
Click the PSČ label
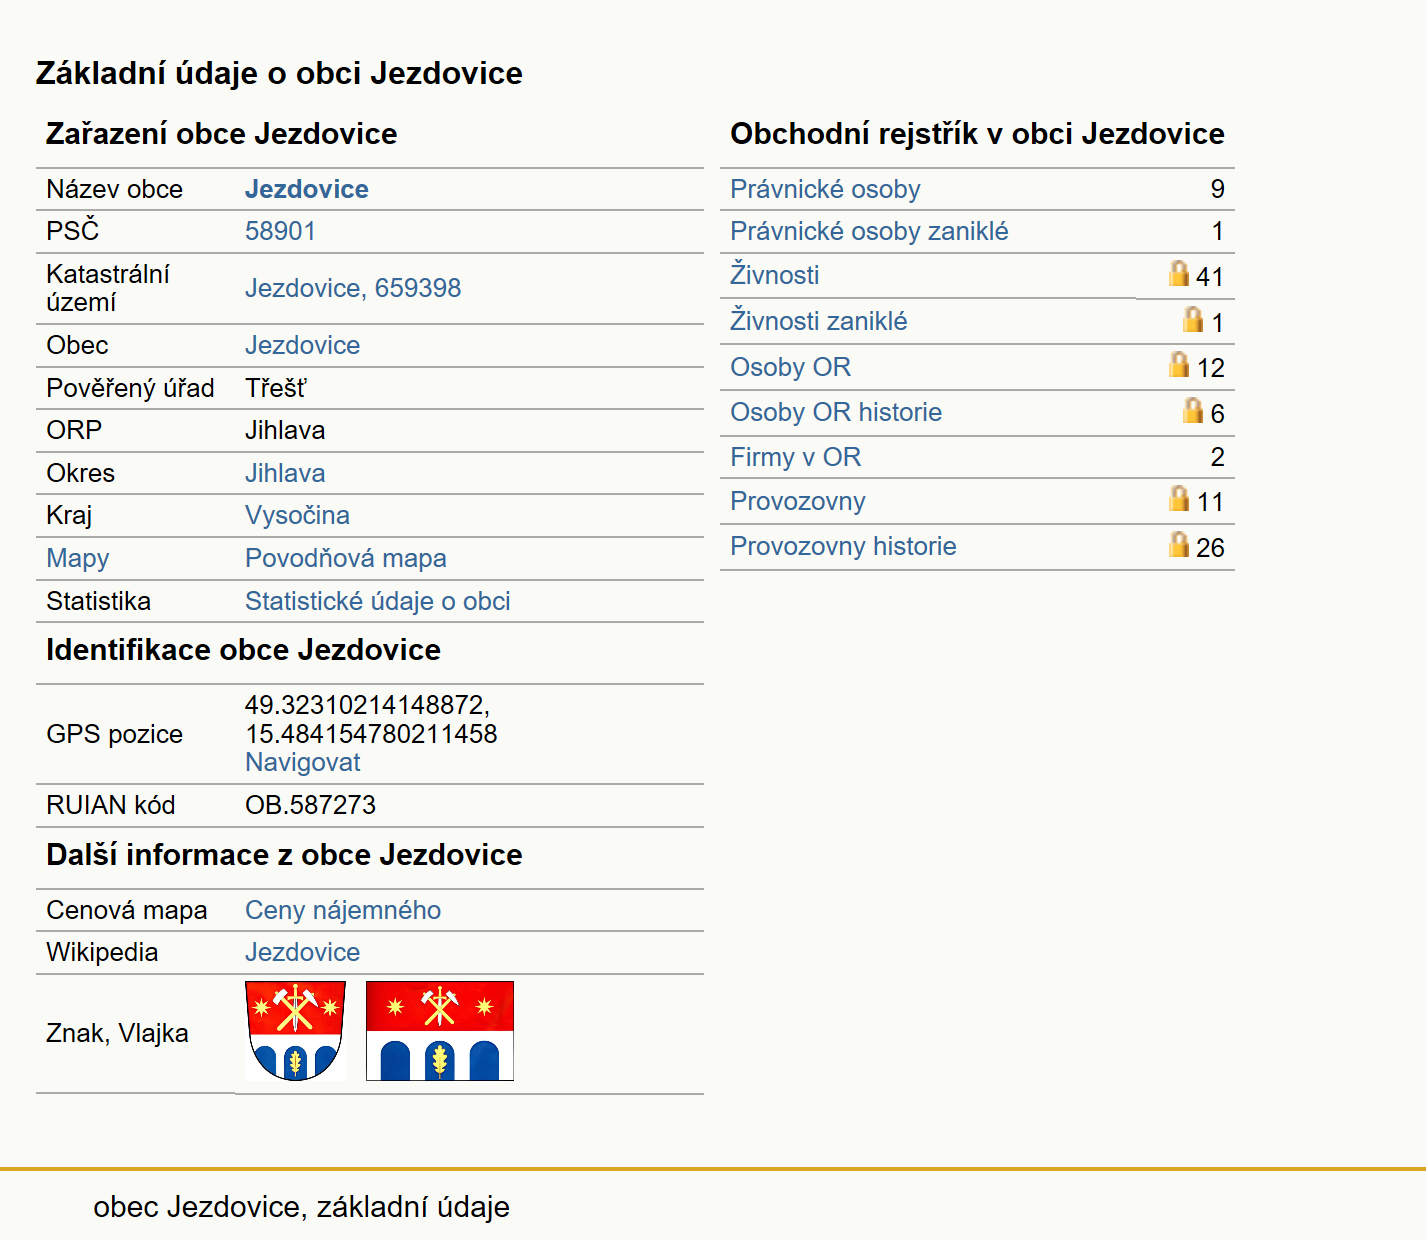[x=73, y=231]
